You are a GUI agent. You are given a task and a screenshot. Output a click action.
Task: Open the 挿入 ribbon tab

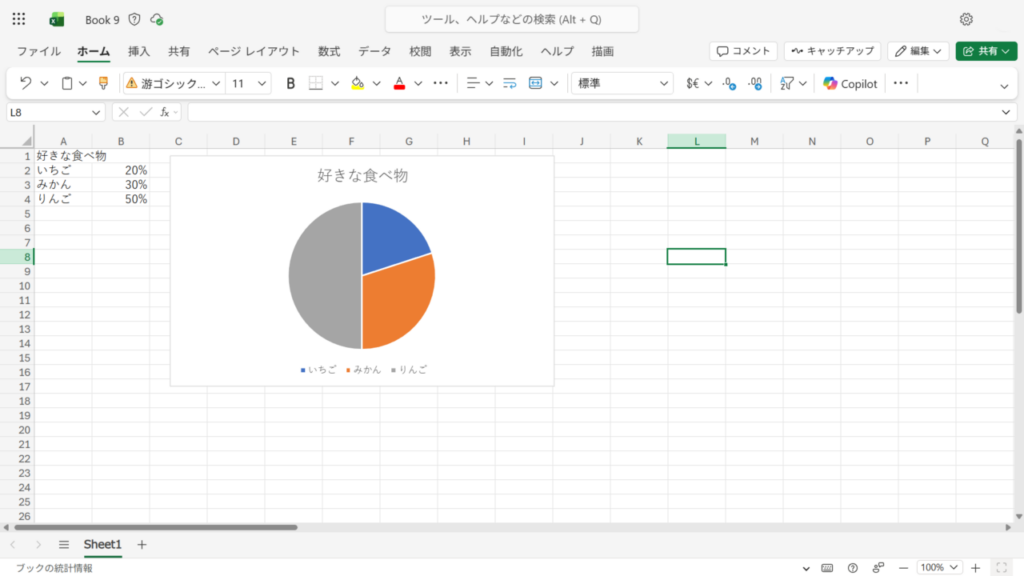coord(139,51)
